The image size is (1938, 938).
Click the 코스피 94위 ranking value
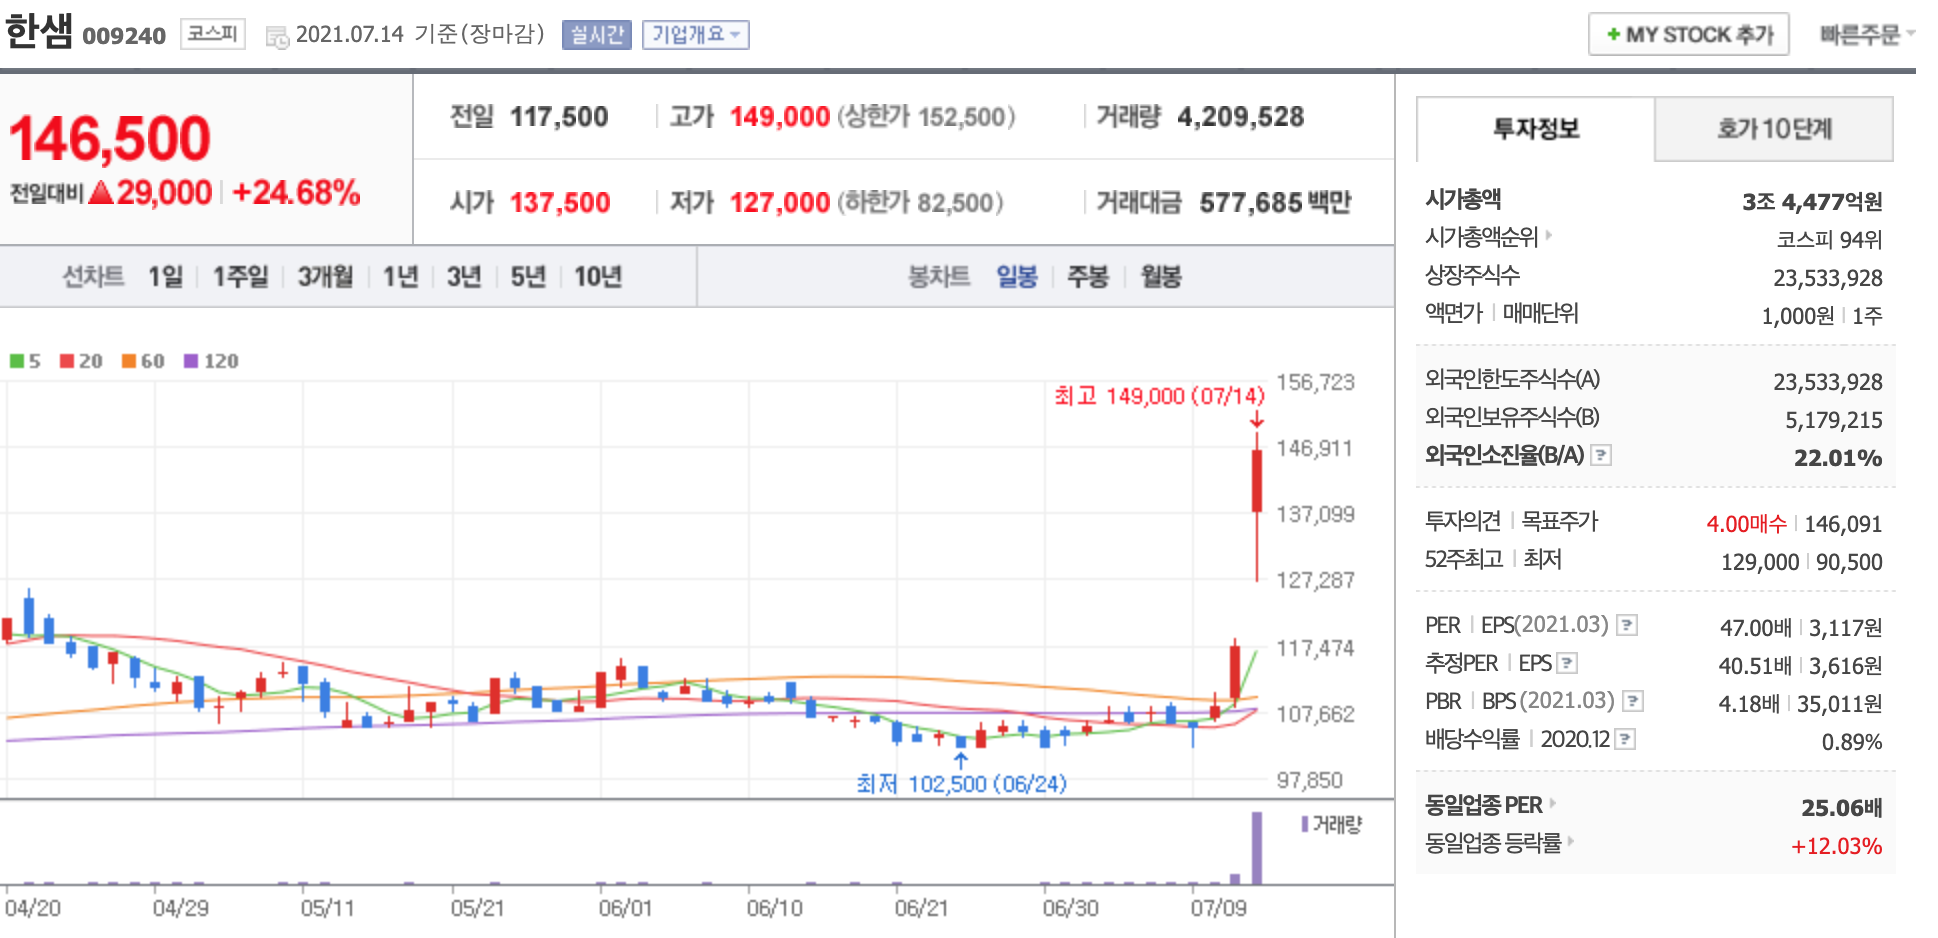click(1830, 240)
